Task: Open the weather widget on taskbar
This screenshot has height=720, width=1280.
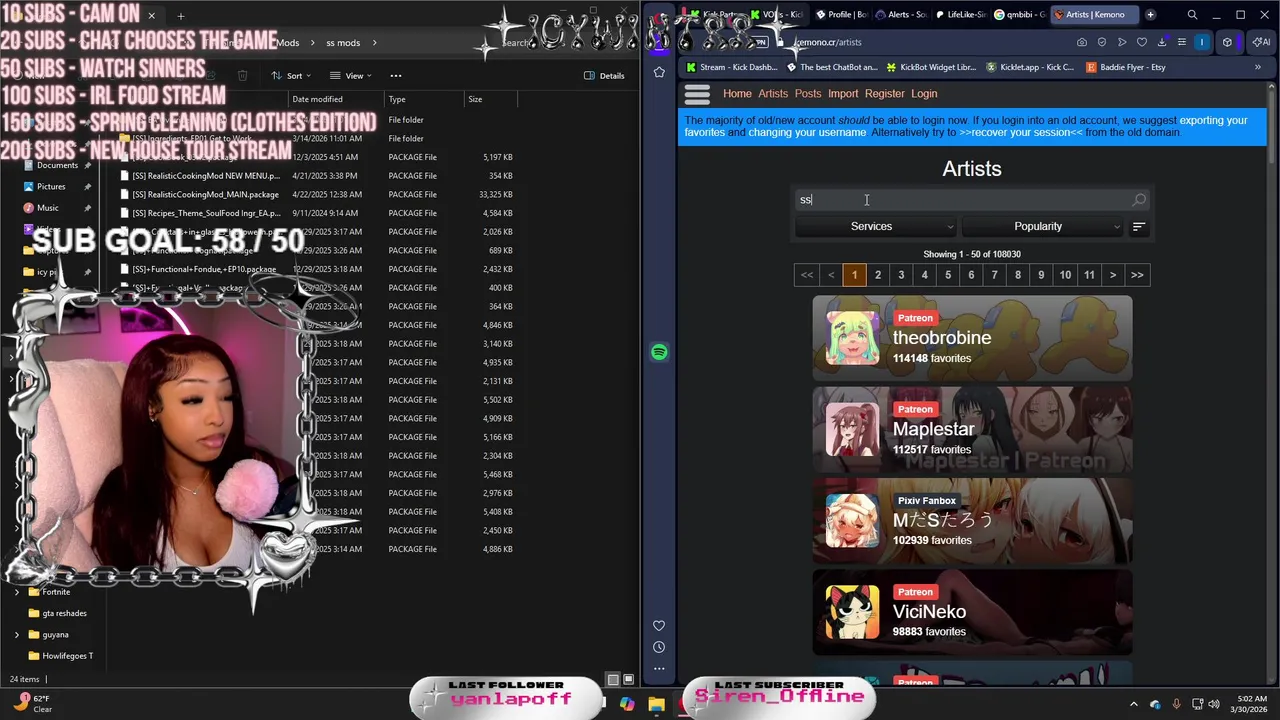Action: click(32, 703)
